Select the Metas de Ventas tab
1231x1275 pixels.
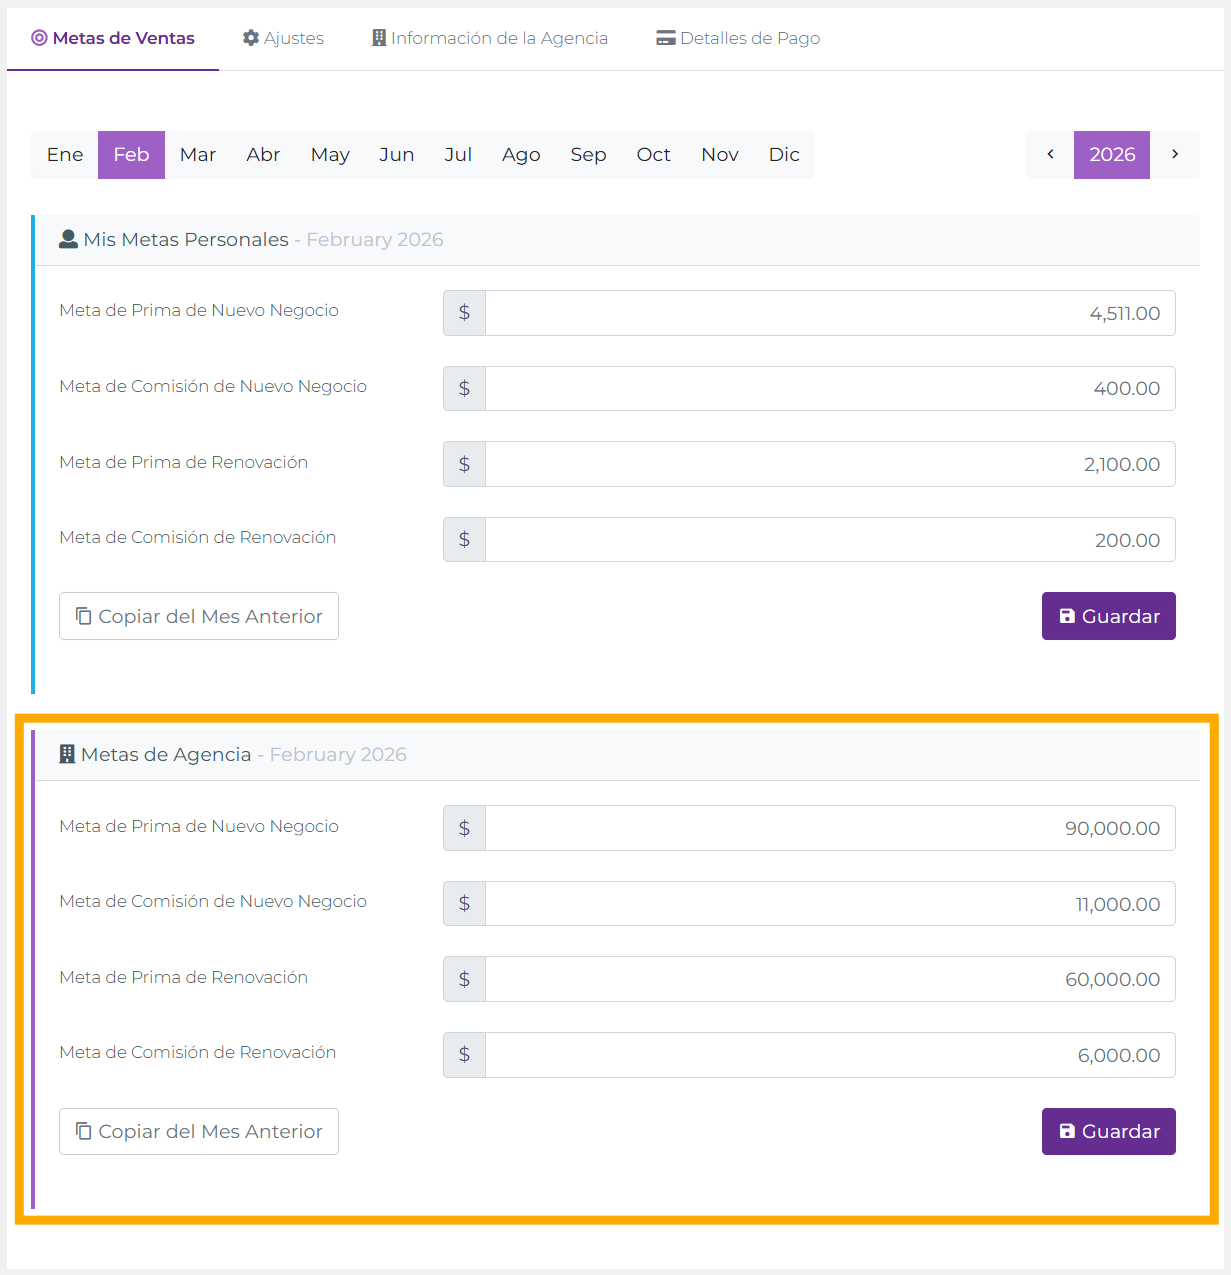pyautogui.click(x=113, y=38)
